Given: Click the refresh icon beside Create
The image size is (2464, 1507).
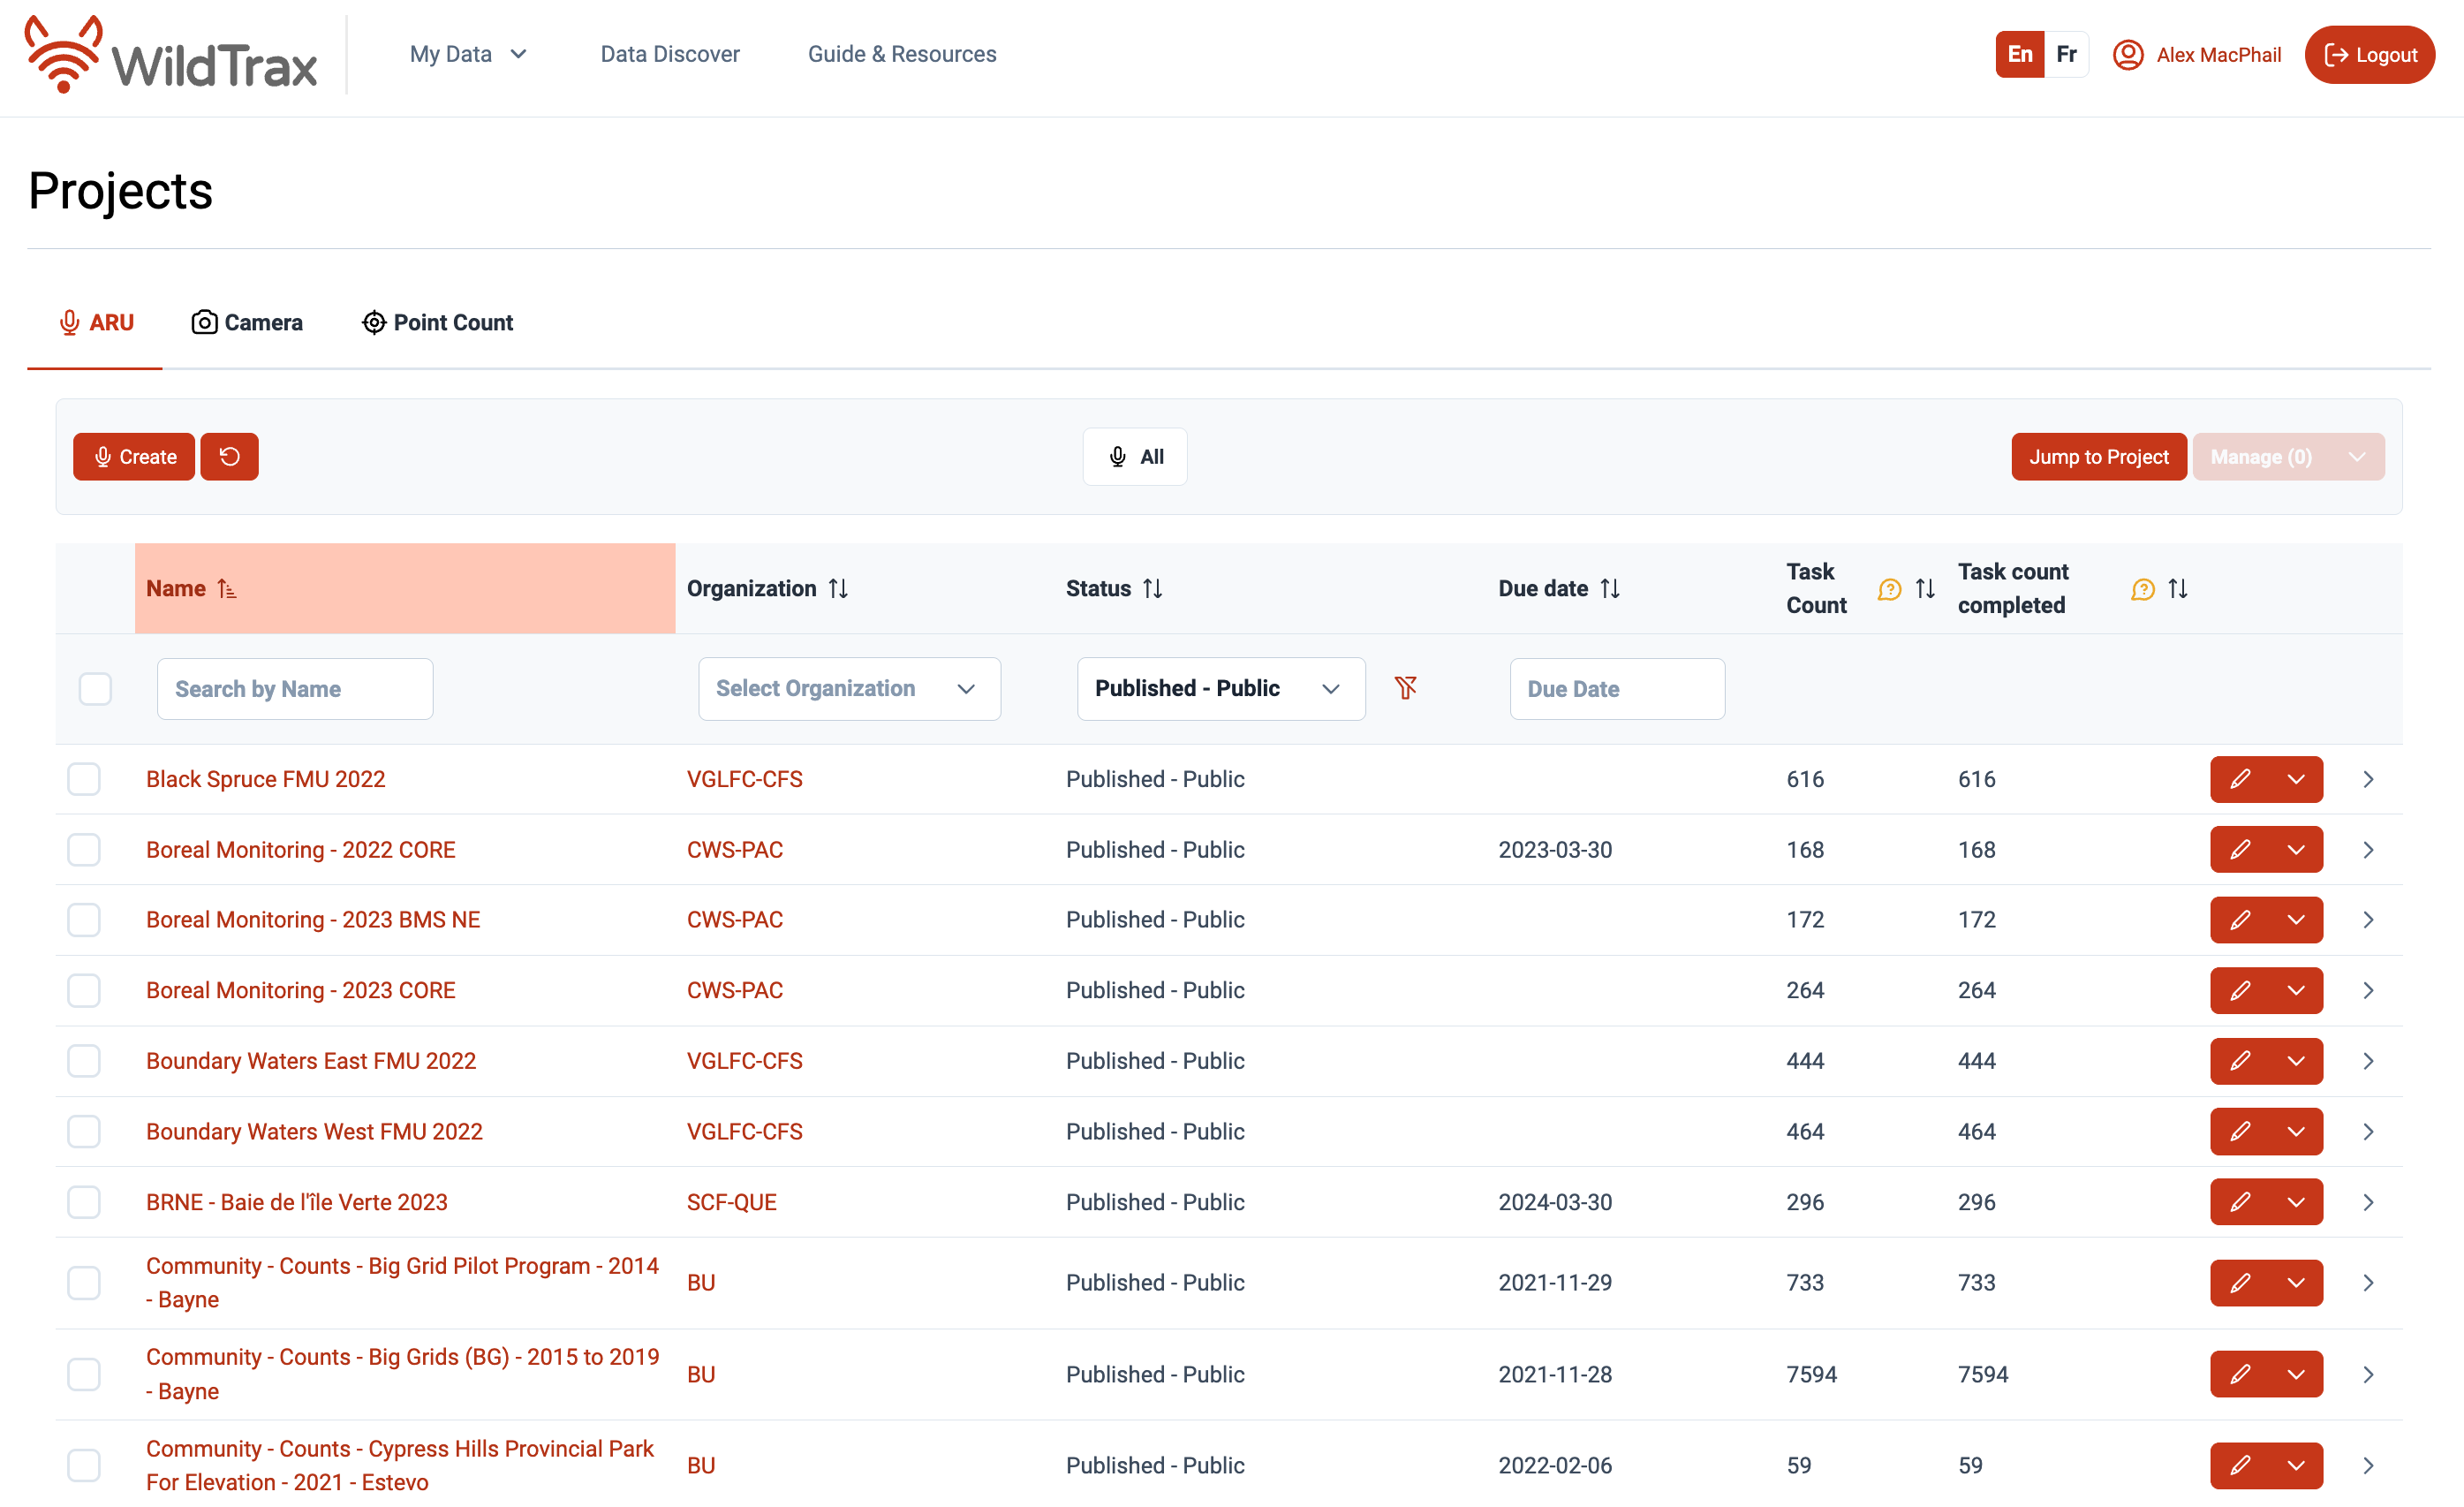Looking at the screenshot, I should [229, 457].
